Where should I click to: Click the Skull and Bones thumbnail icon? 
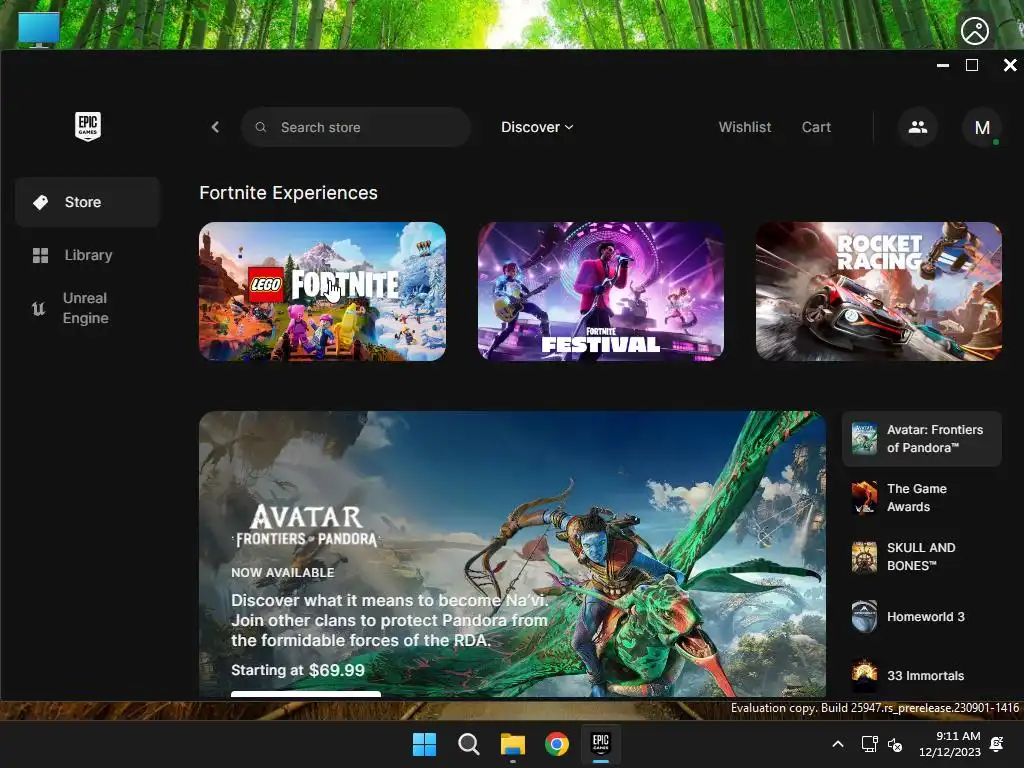tap(865, 557)
